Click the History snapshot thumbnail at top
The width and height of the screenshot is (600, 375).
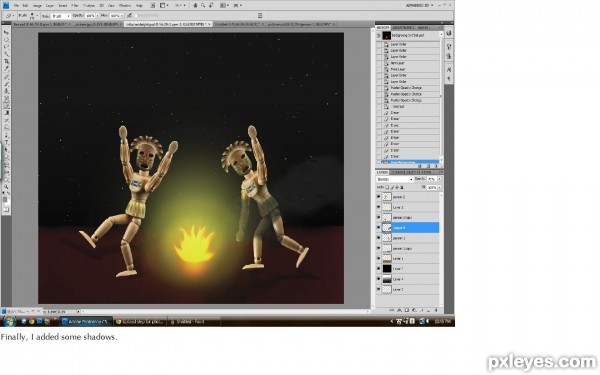pos(387,36)
